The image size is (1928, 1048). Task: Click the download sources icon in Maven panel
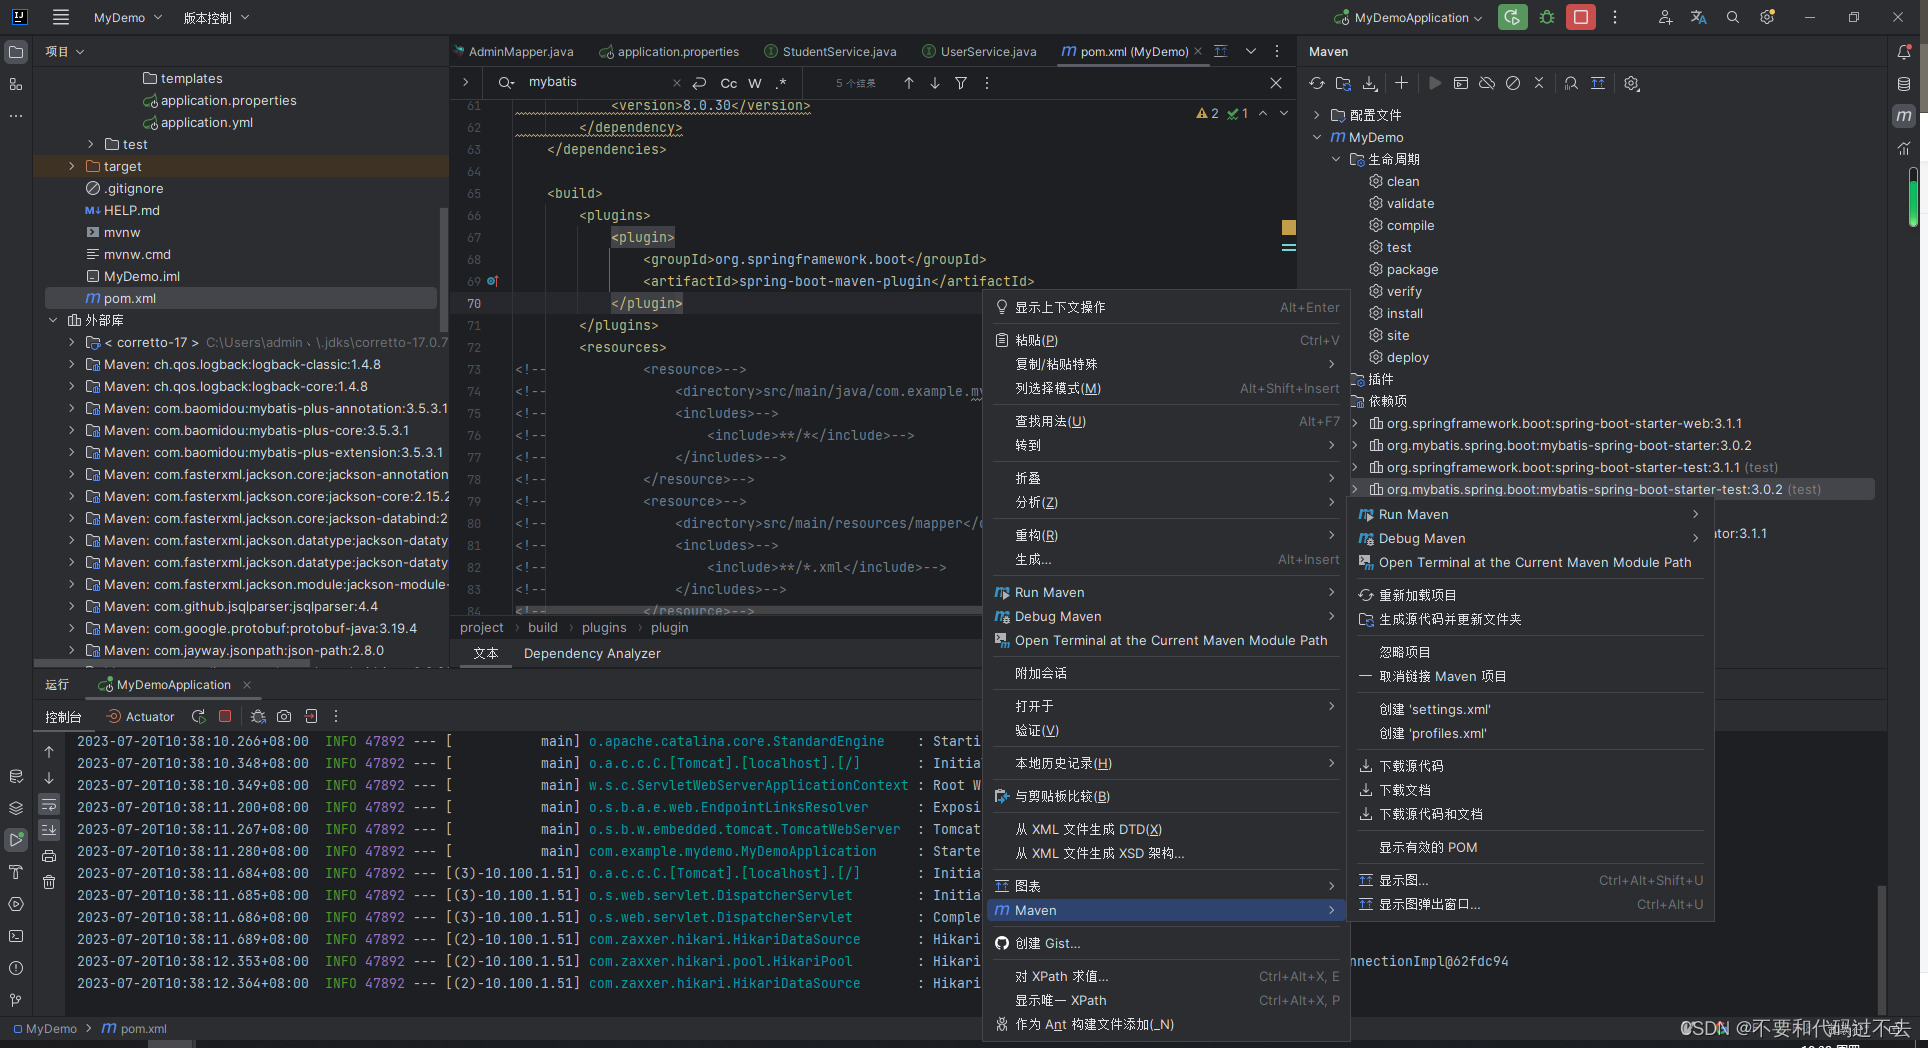click(1370, 84)
